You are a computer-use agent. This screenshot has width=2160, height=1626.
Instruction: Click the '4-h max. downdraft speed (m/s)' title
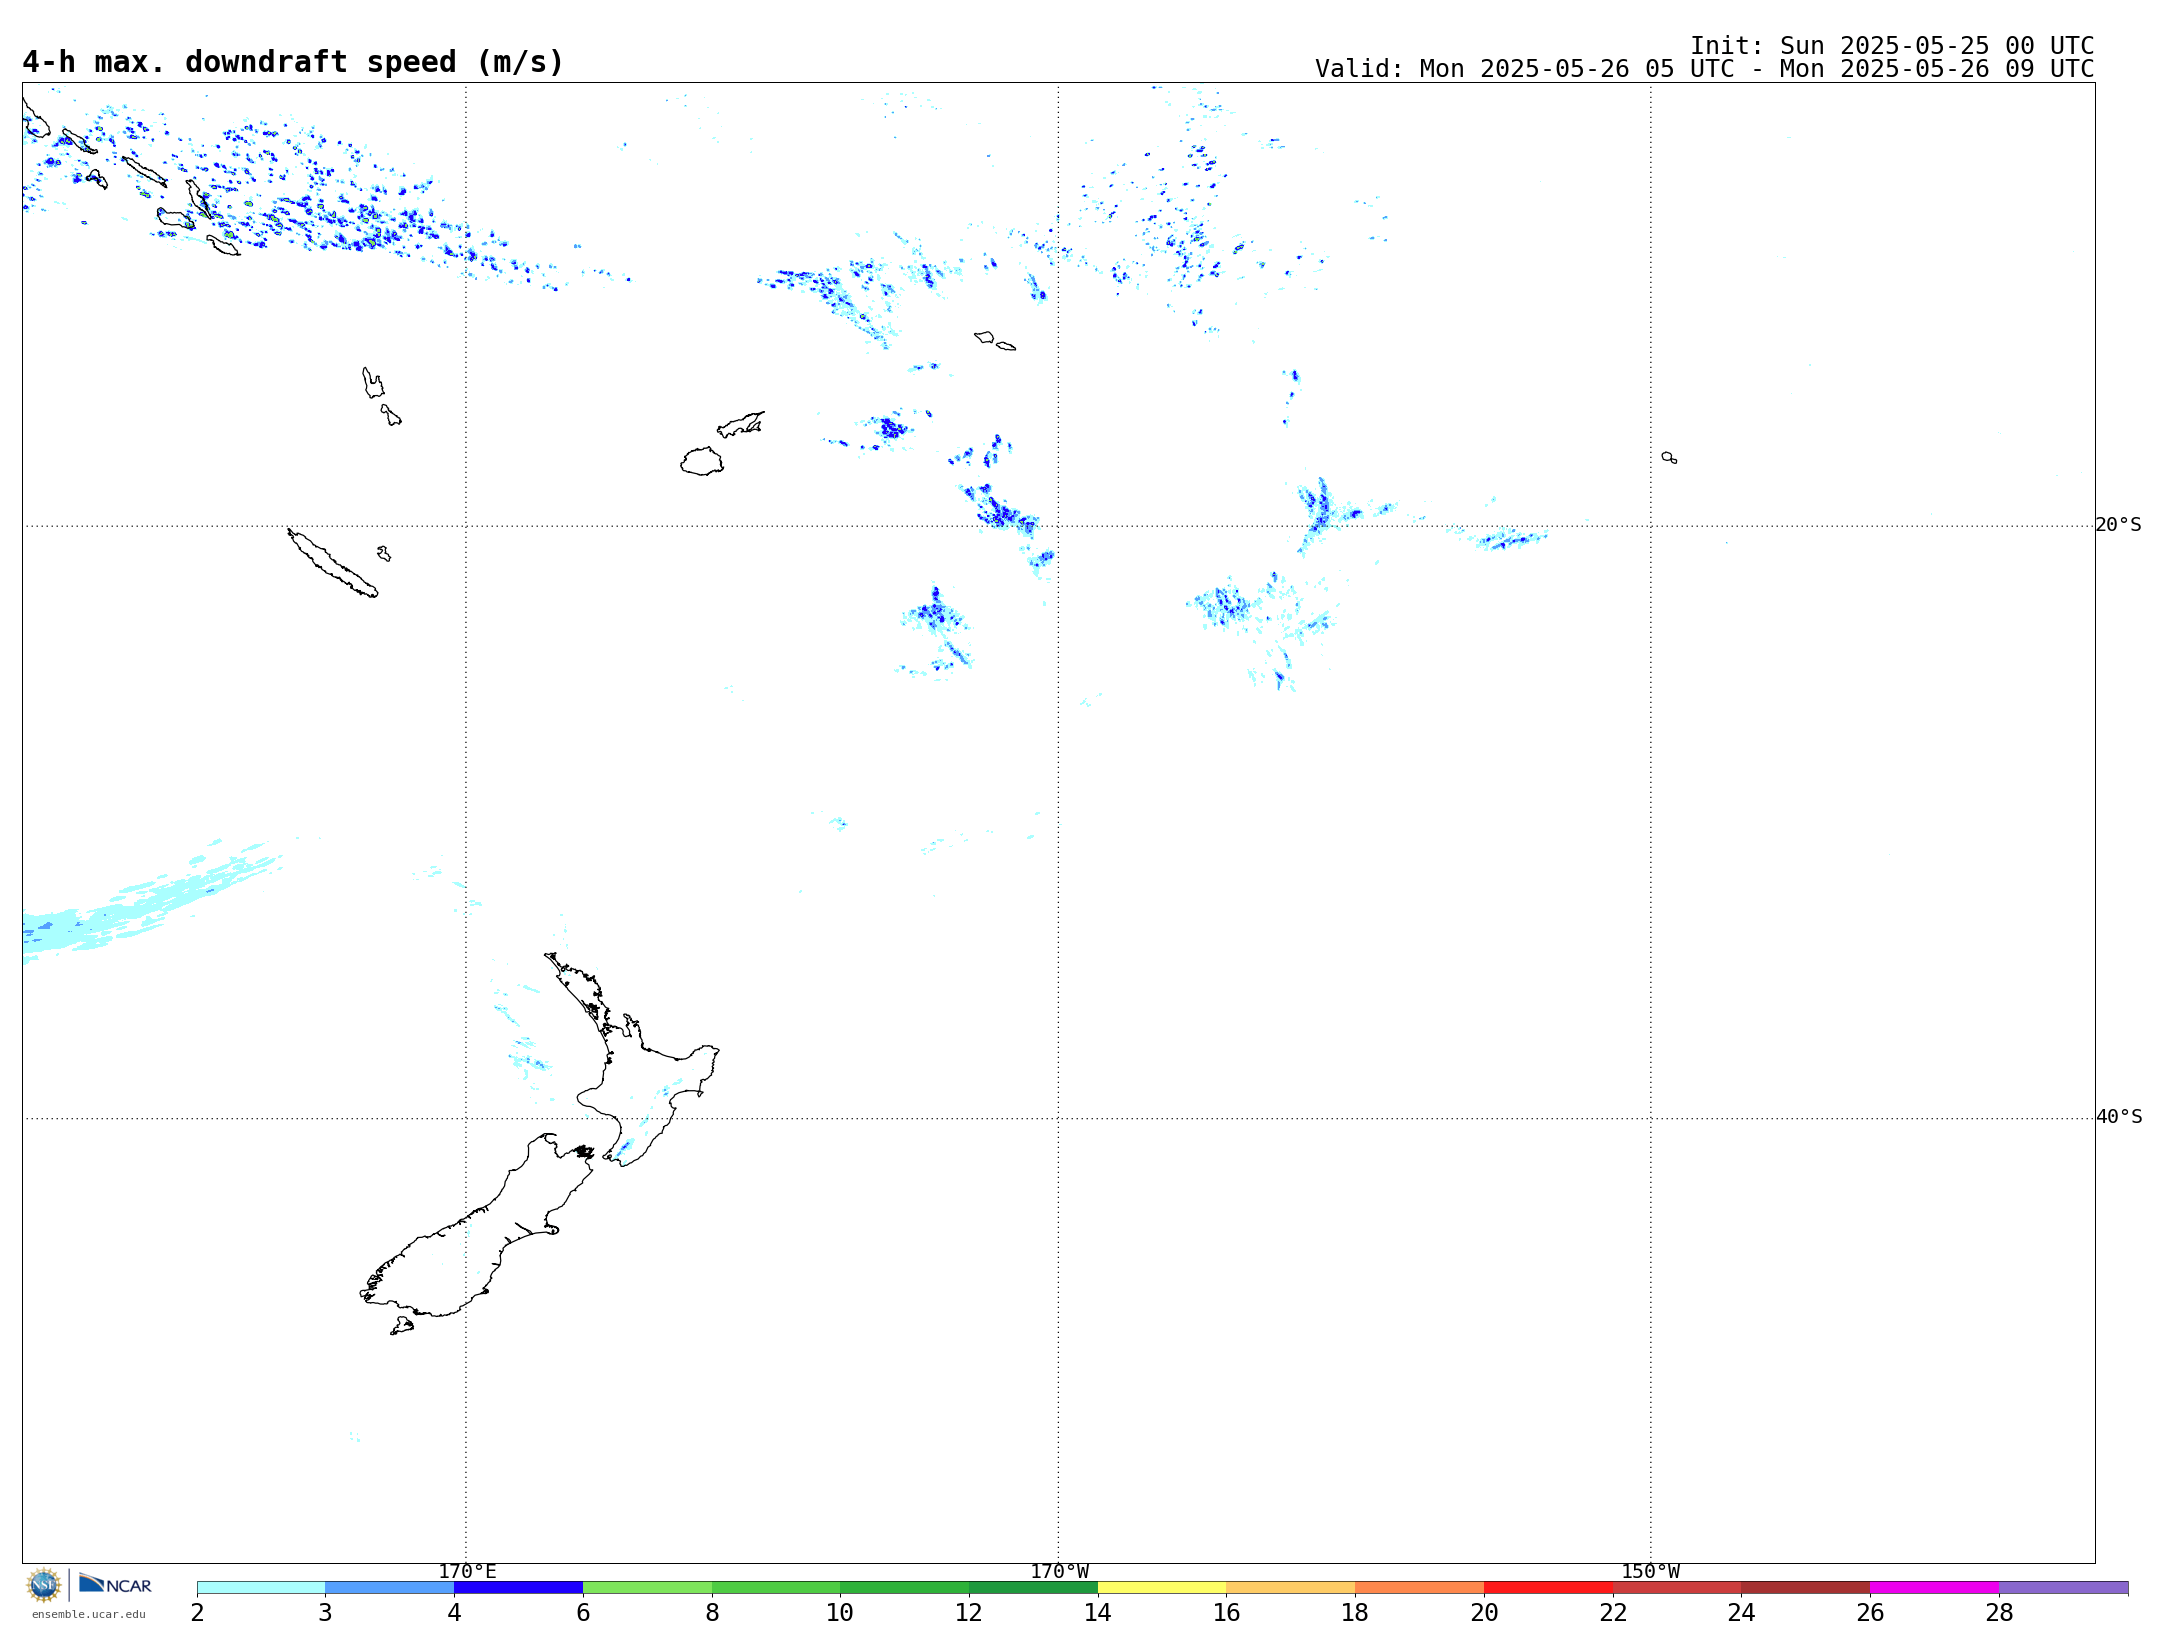click(293, 63)
